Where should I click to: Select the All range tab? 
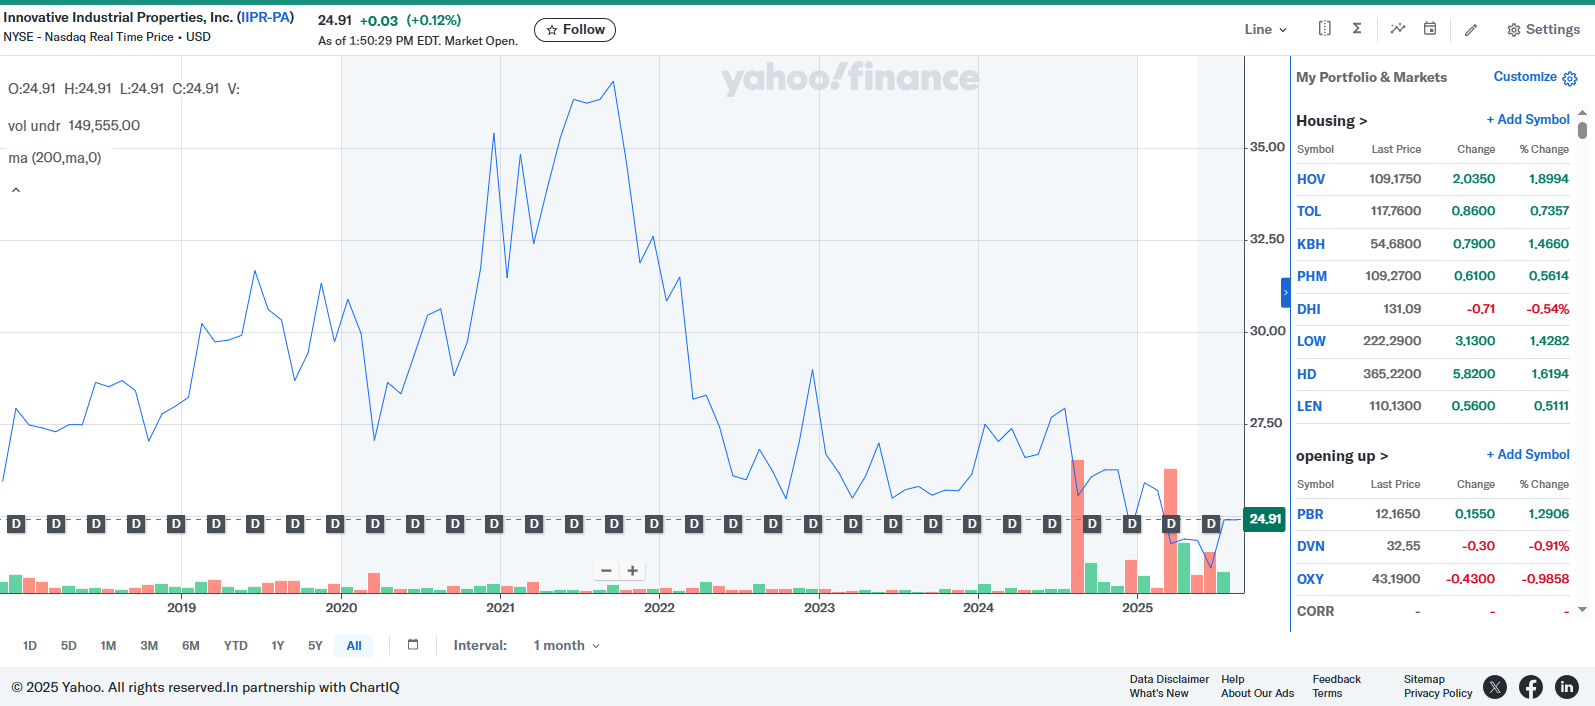point(354,646)
